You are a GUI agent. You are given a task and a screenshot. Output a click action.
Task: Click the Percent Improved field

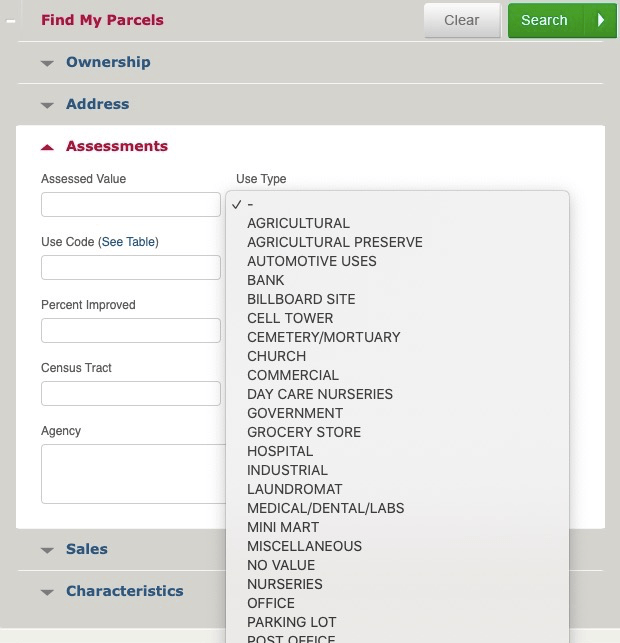pos(130,331)
